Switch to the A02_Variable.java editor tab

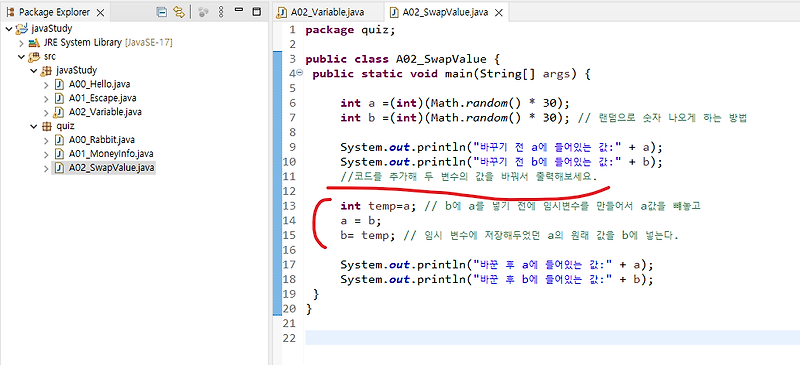tap(328, 12)
